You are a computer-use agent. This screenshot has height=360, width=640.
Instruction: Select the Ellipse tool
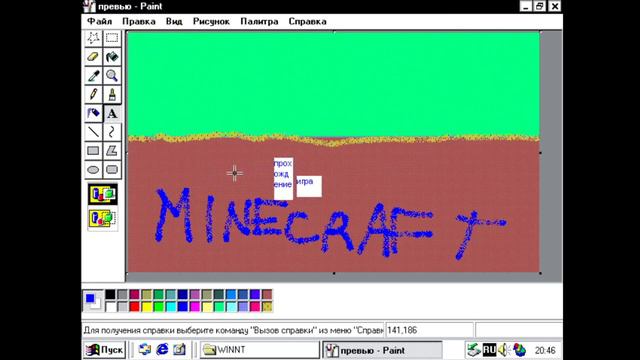(93, 169)
